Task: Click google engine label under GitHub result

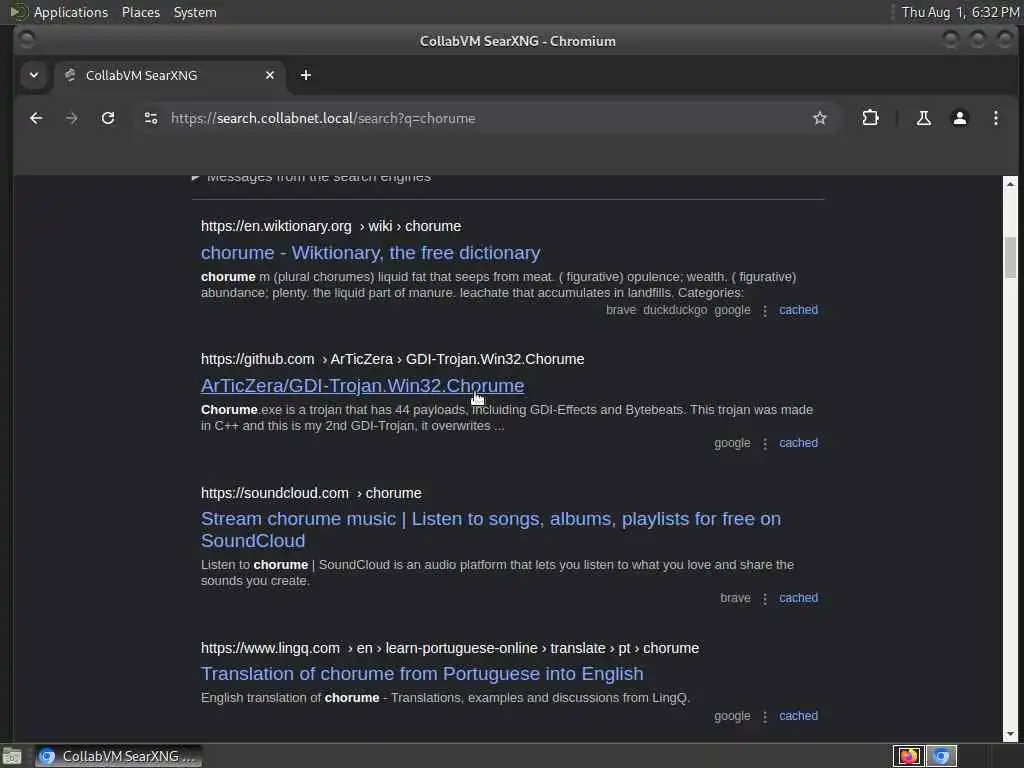Action: [732, 443]
